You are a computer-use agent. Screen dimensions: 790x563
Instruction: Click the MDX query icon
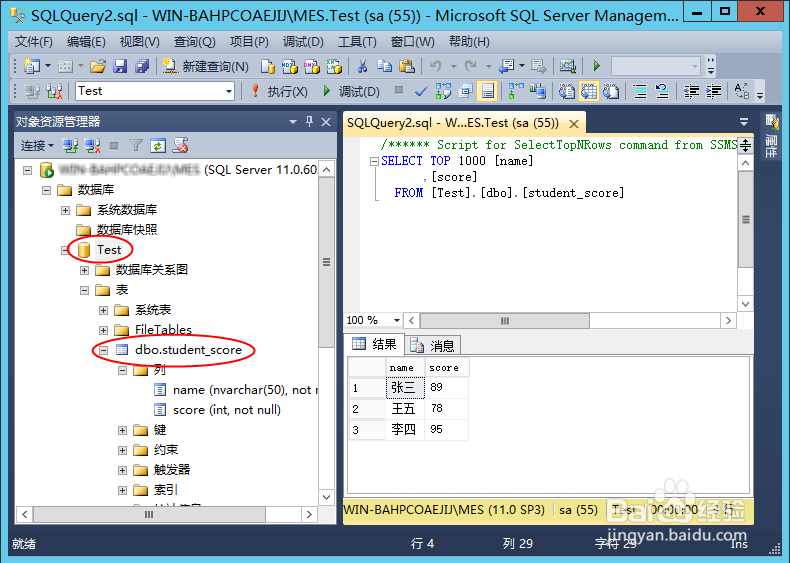tap(290, 66)
